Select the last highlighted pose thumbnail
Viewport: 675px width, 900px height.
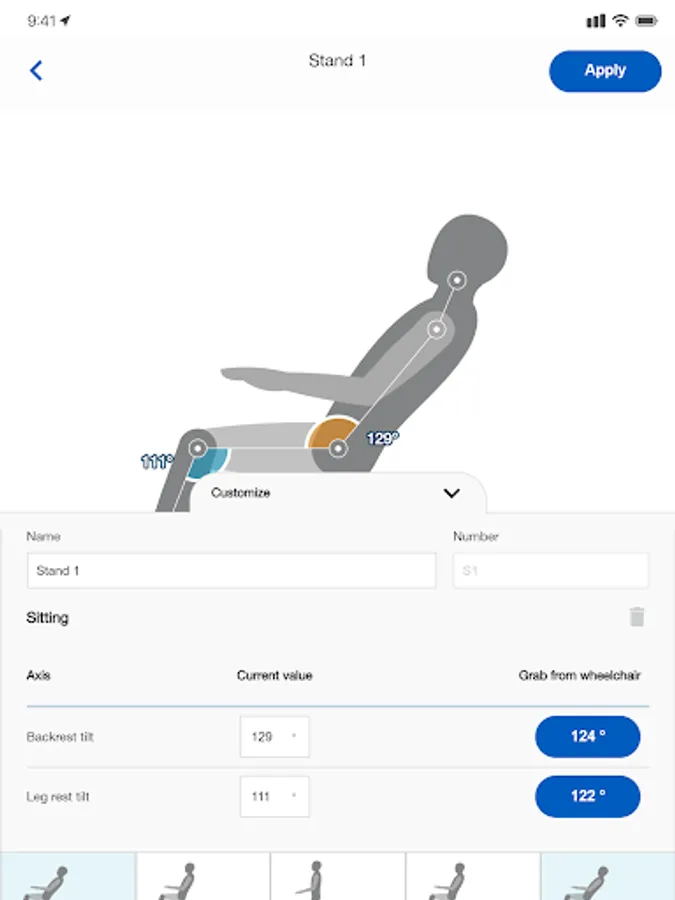pyautogui.click(x=607, y=877)
